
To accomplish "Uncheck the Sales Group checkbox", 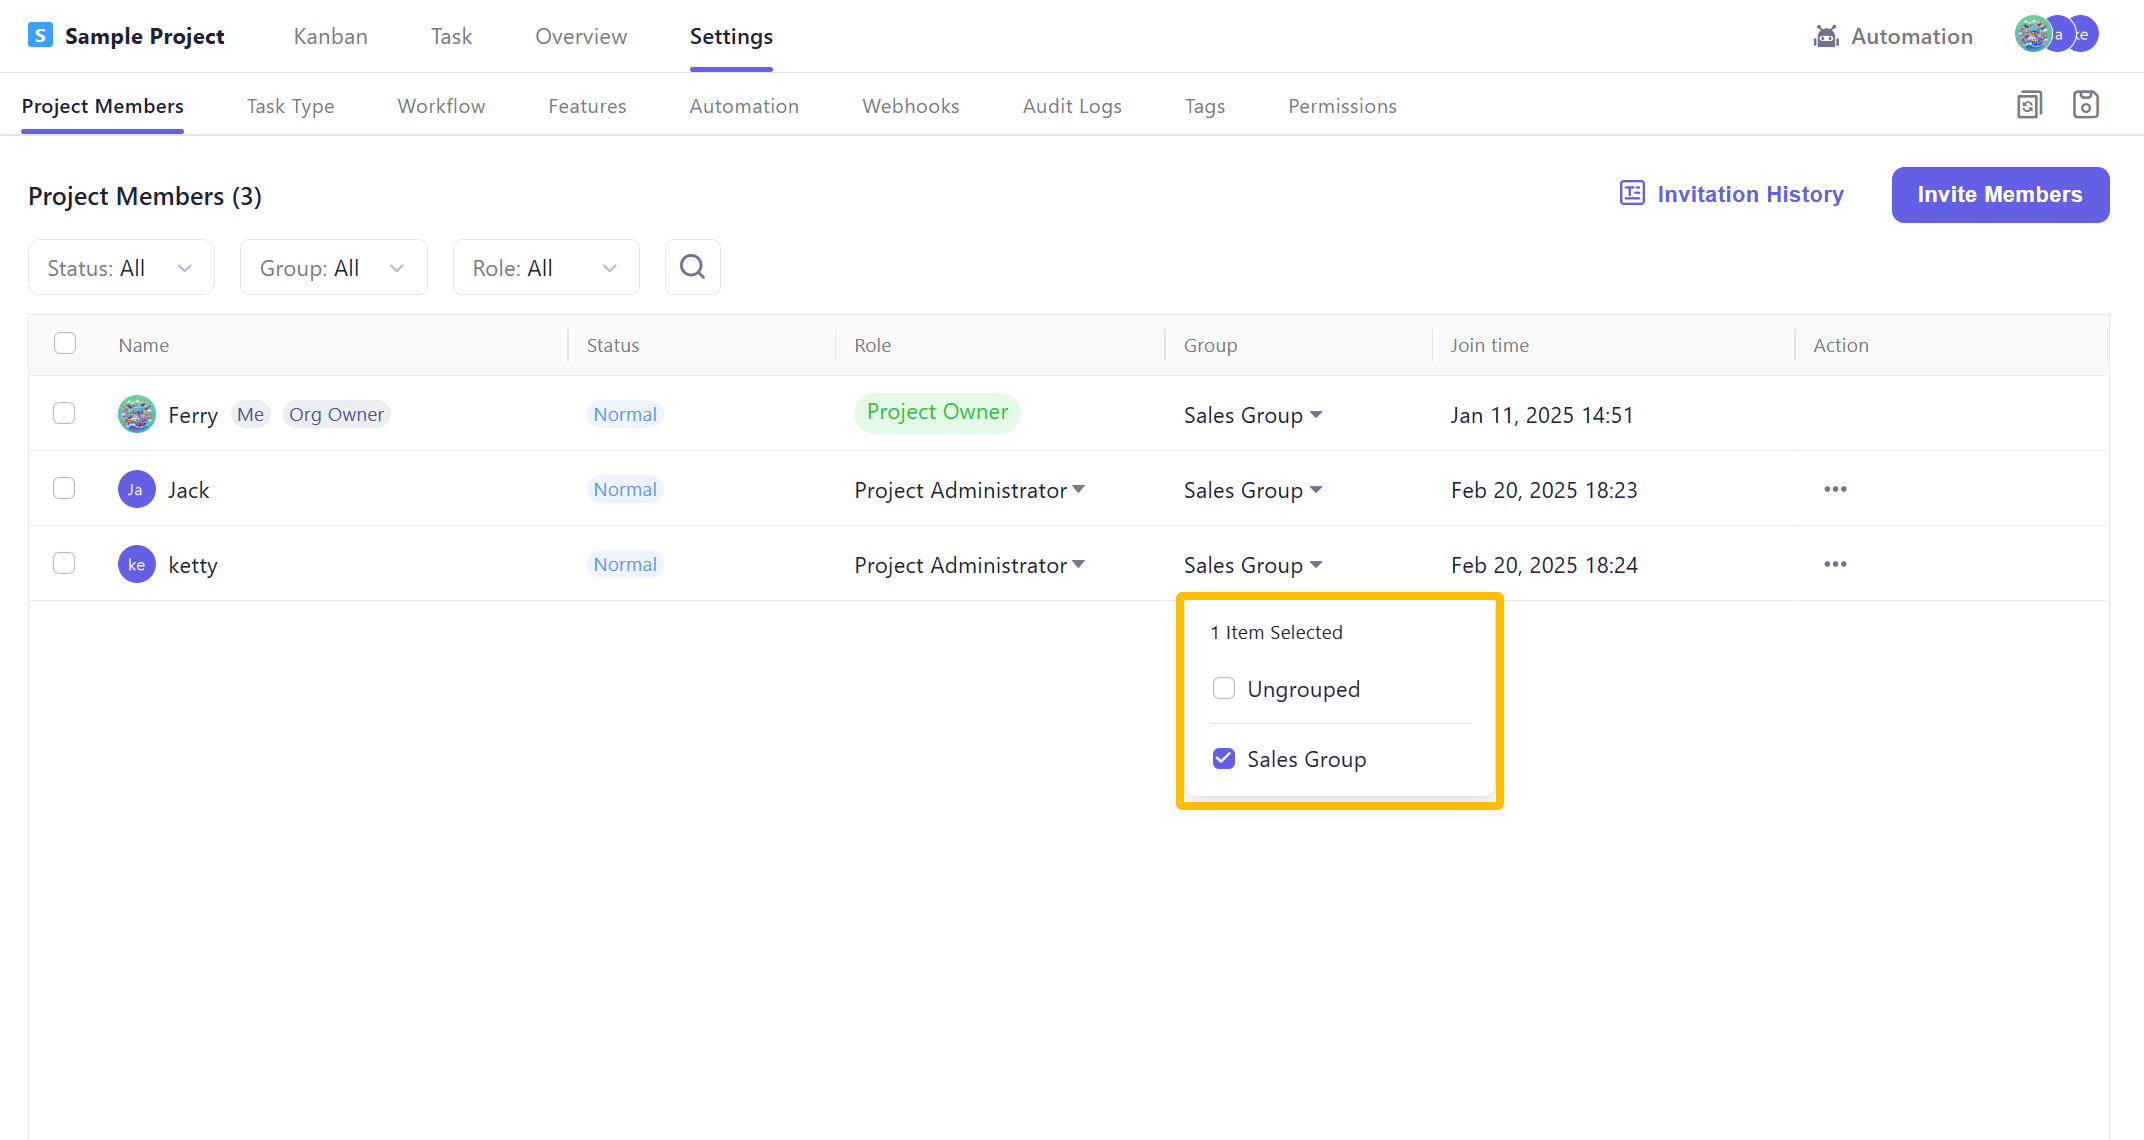I will point(1224,759).
